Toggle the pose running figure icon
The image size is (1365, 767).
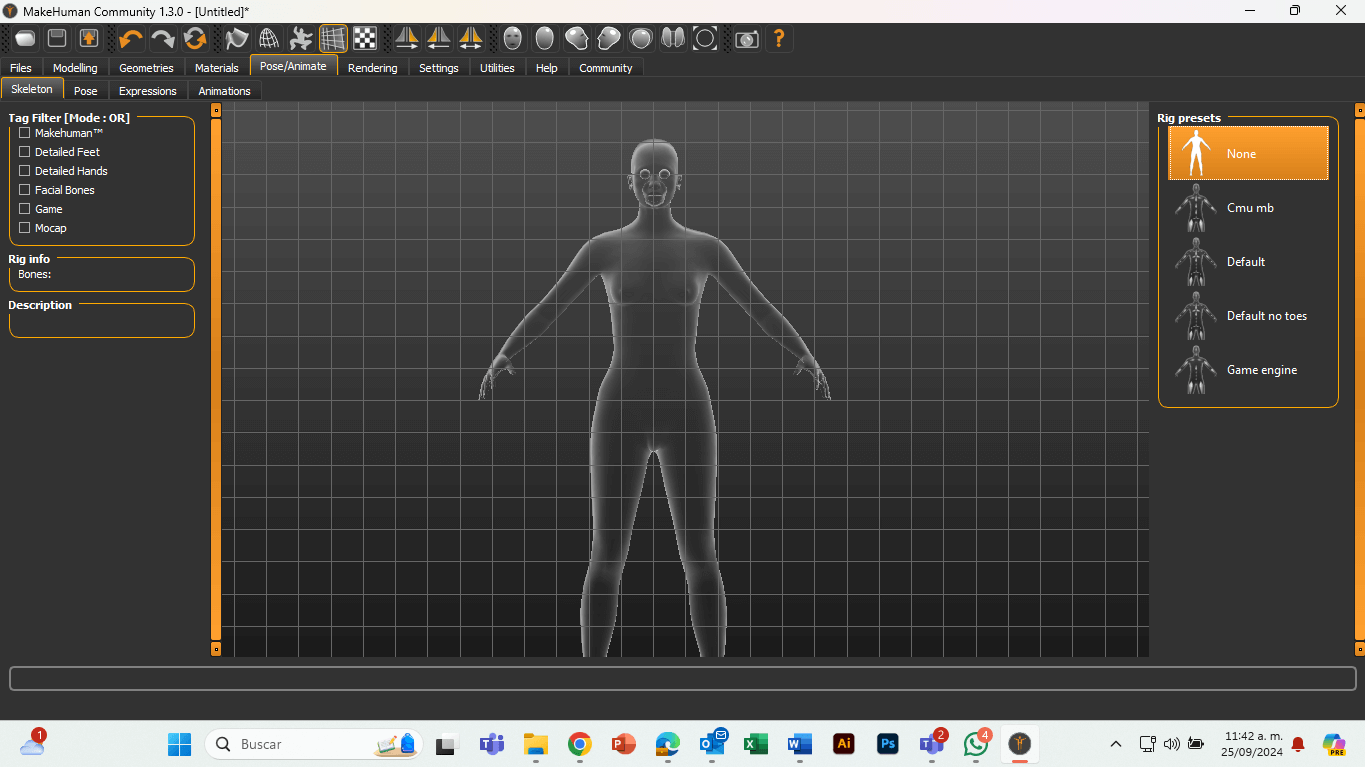pos(301,39)
